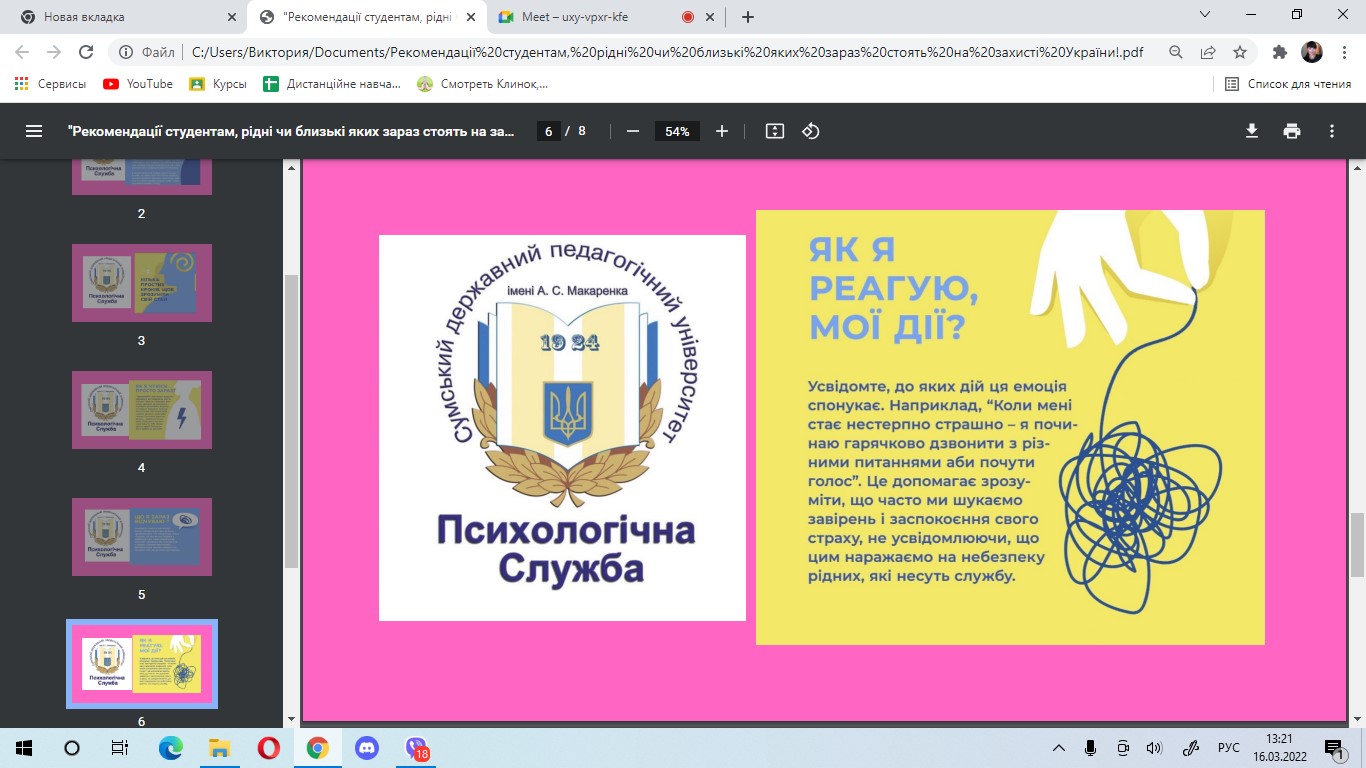Open the Дистанційне навча... bookmark
Screen dimensions: 1366x768
tap(332, 84)
